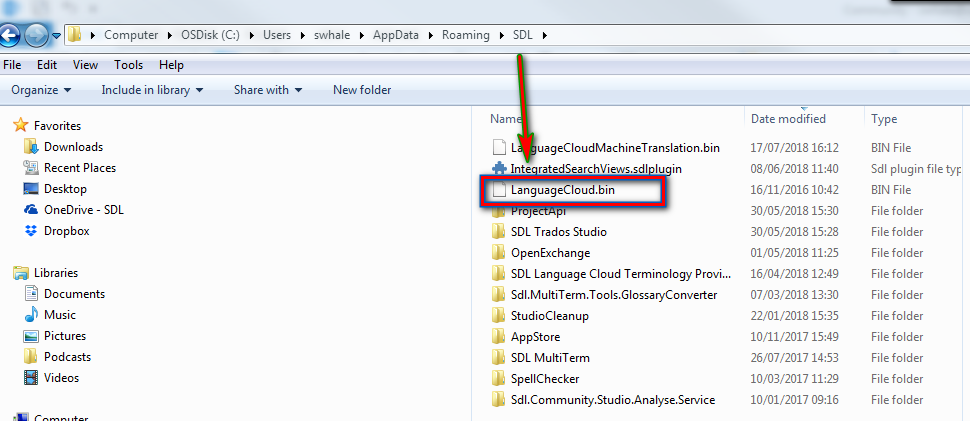Viewport: 970px width, 421px height.
Task: Select SDL in the address breadcrumb
Action: tap(522, 35)
